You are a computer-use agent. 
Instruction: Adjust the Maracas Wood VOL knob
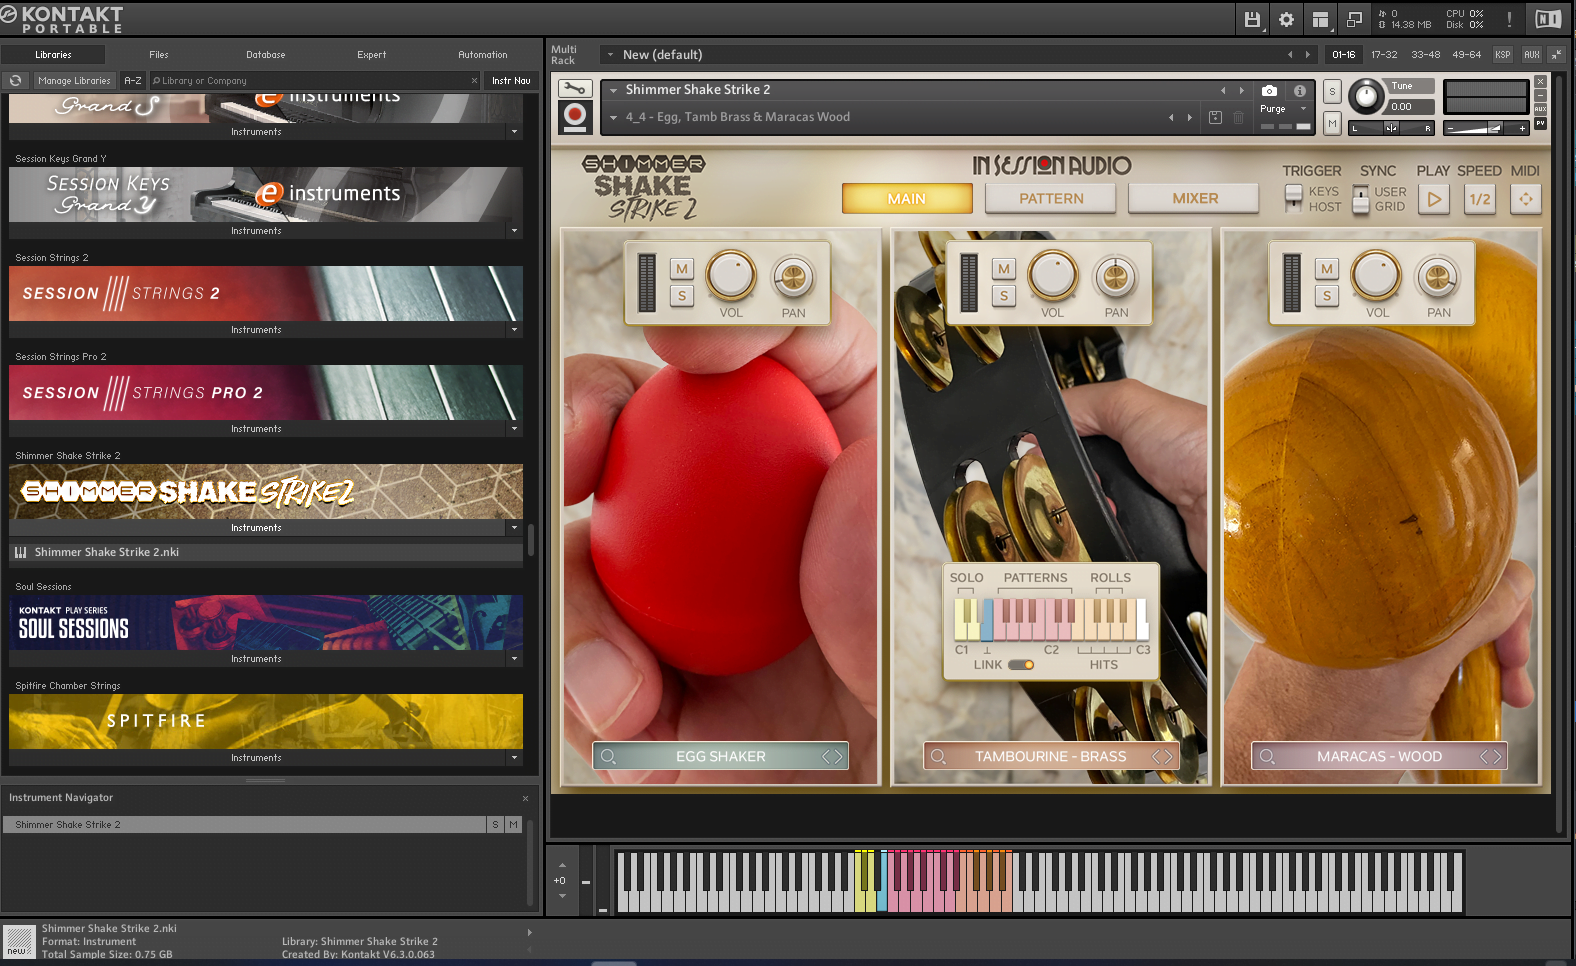(1376, 276)
